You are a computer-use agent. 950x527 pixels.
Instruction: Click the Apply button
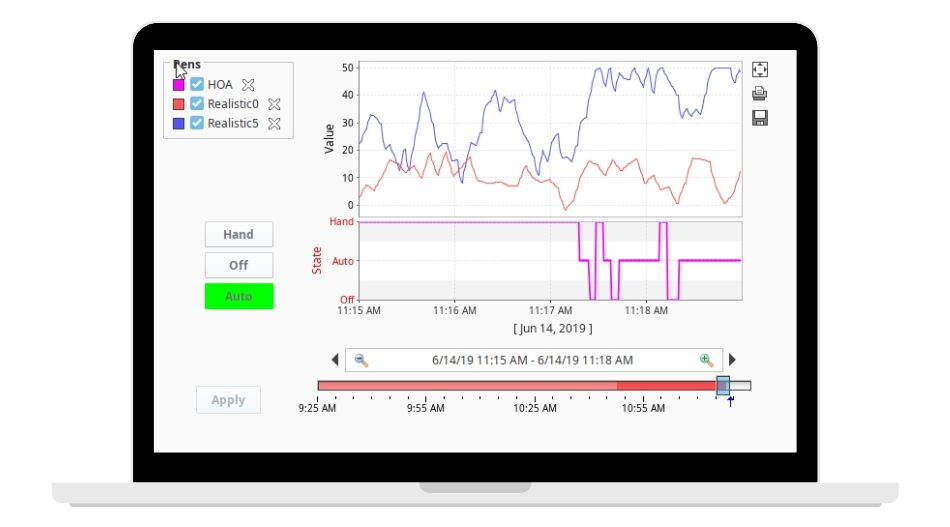tap(228, 400)
